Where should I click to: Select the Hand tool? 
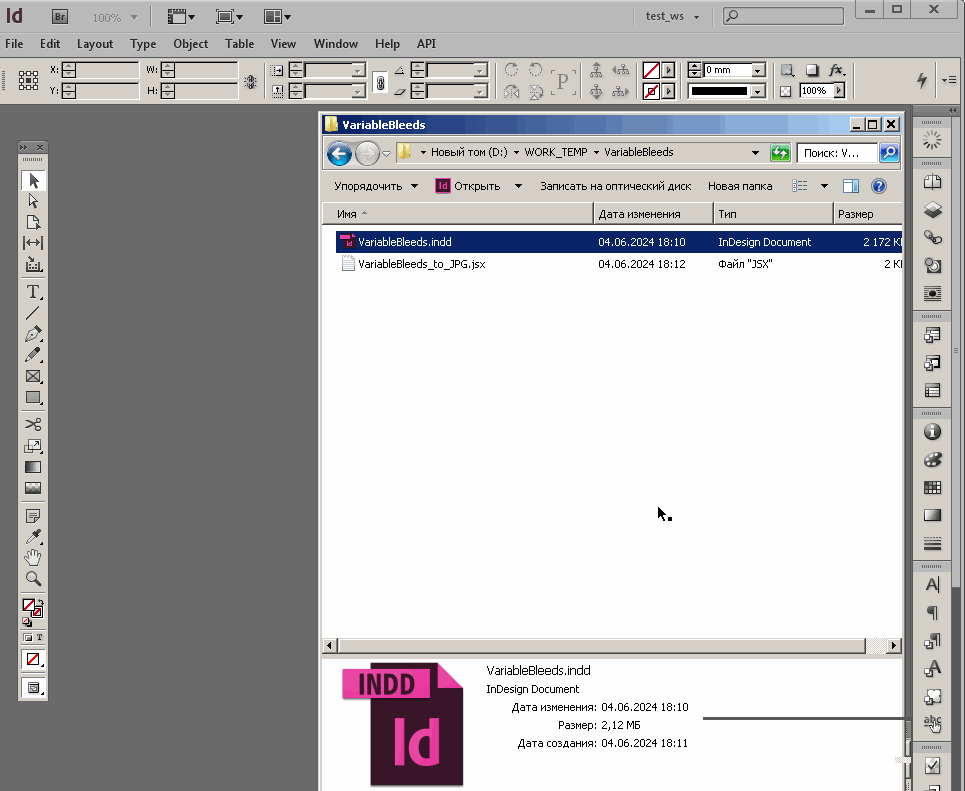coord(33,558)
